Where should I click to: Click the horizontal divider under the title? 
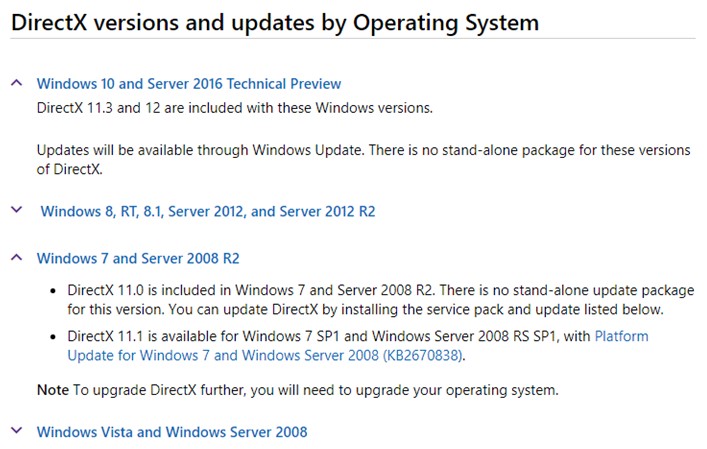coord(353,38)
